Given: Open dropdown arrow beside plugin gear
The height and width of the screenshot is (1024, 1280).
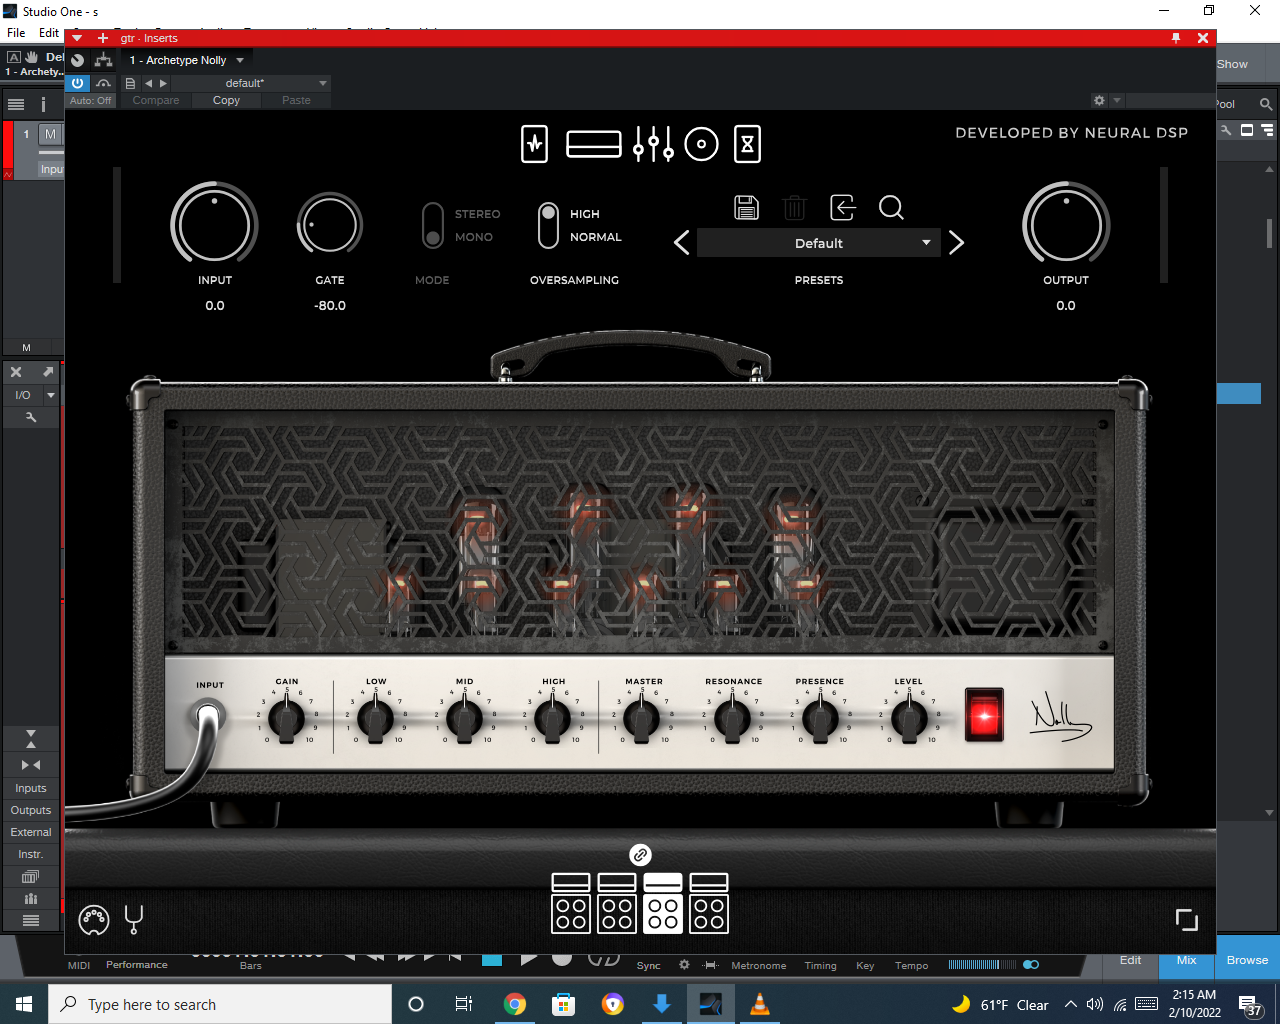Looking at the screenshot, I should pos(1117,100).
